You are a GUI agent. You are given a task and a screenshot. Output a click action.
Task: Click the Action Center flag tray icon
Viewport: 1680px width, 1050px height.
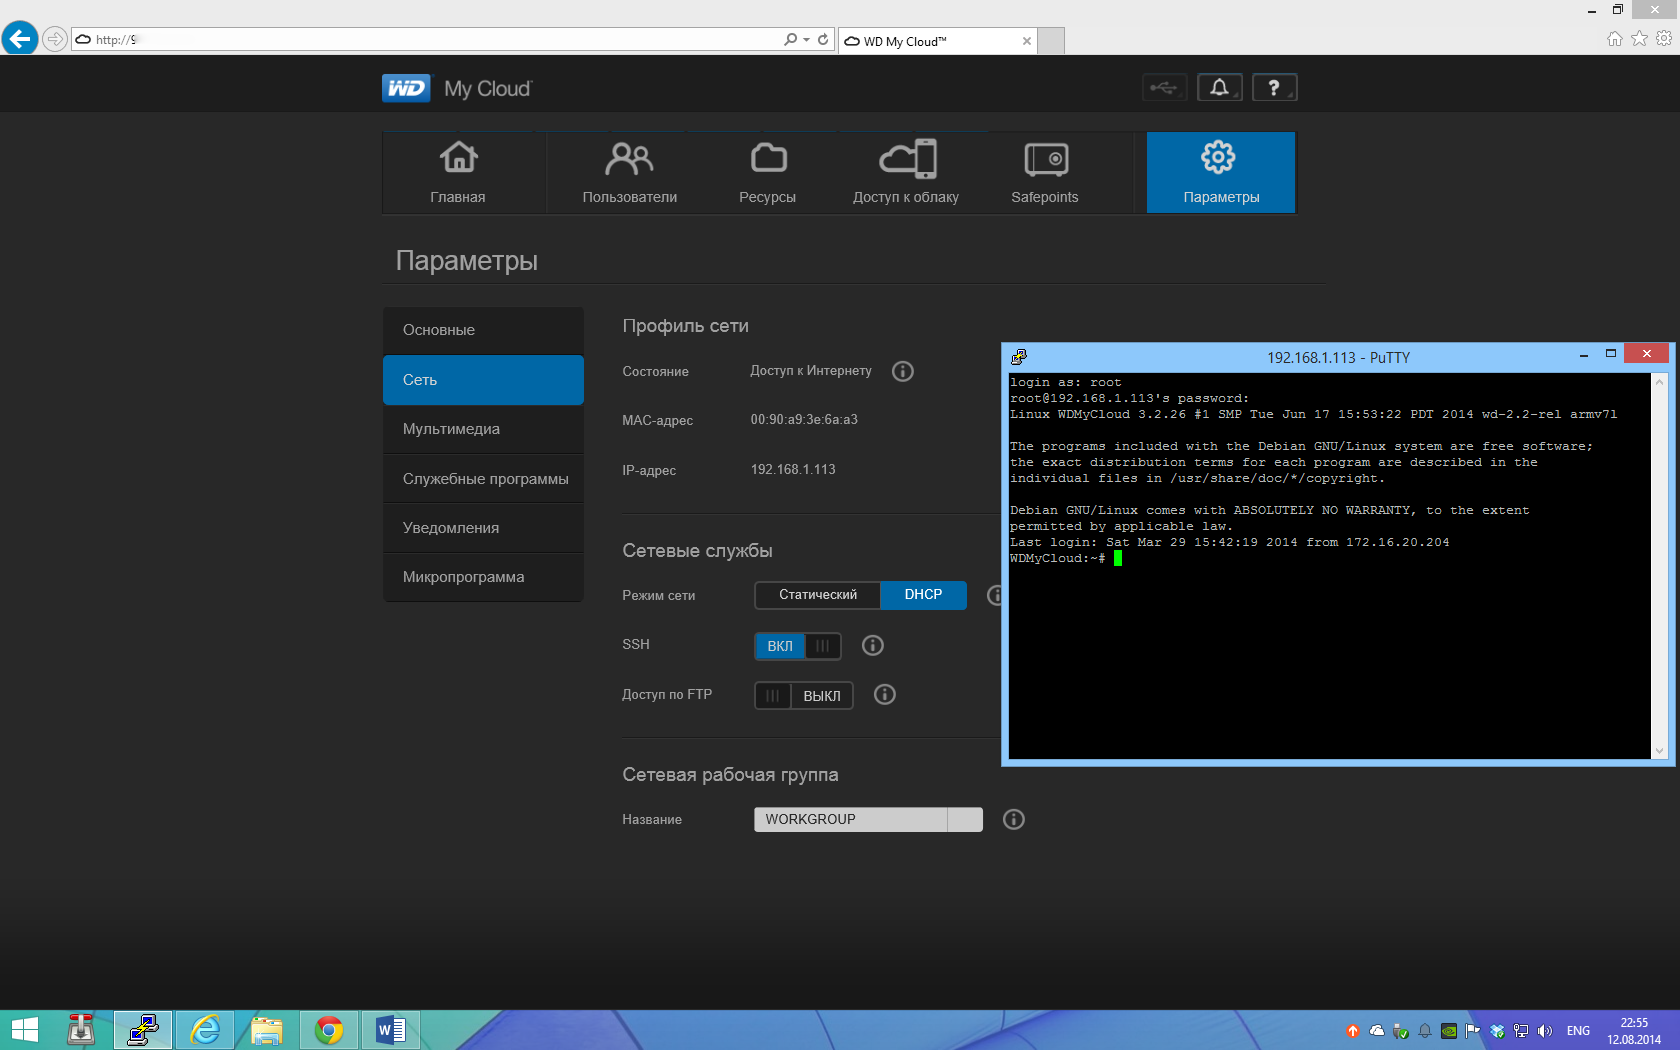coord(1473,1031)
